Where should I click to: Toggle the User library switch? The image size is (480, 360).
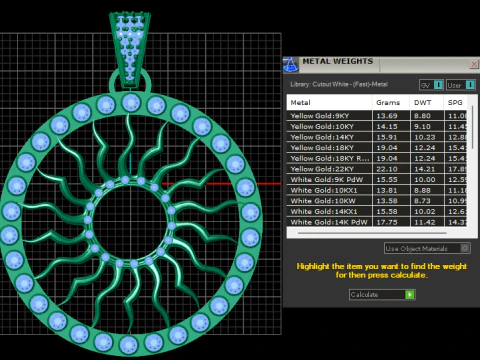[x=461, y=85]
